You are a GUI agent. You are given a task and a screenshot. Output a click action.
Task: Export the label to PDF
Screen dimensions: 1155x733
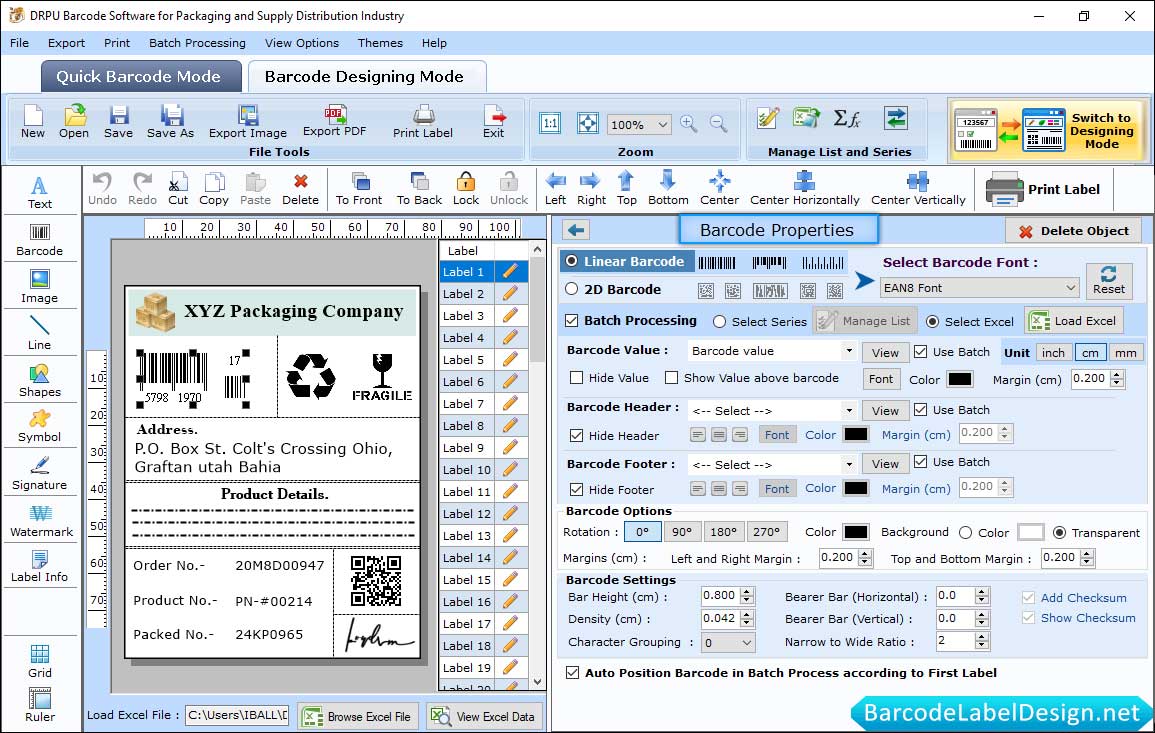[334, 122]
